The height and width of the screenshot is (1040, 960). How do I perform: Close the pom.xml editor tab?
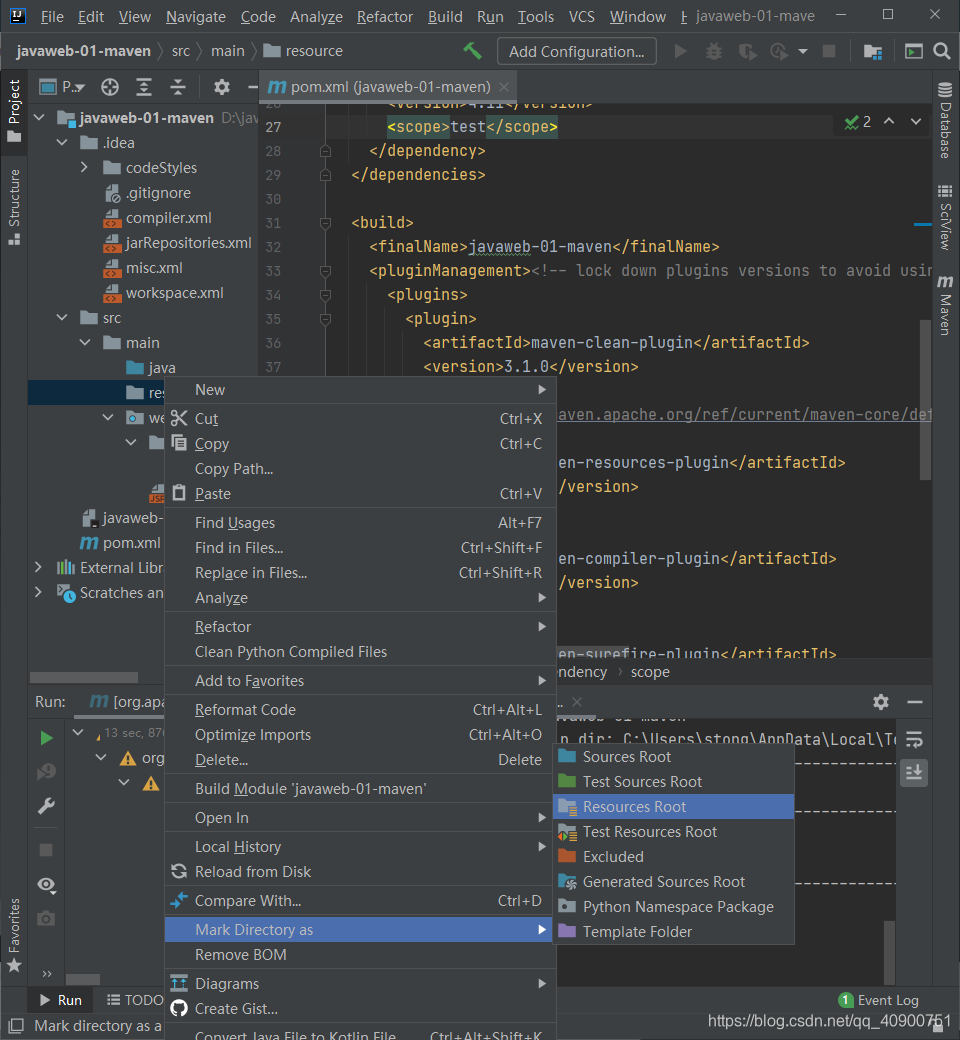504,87
